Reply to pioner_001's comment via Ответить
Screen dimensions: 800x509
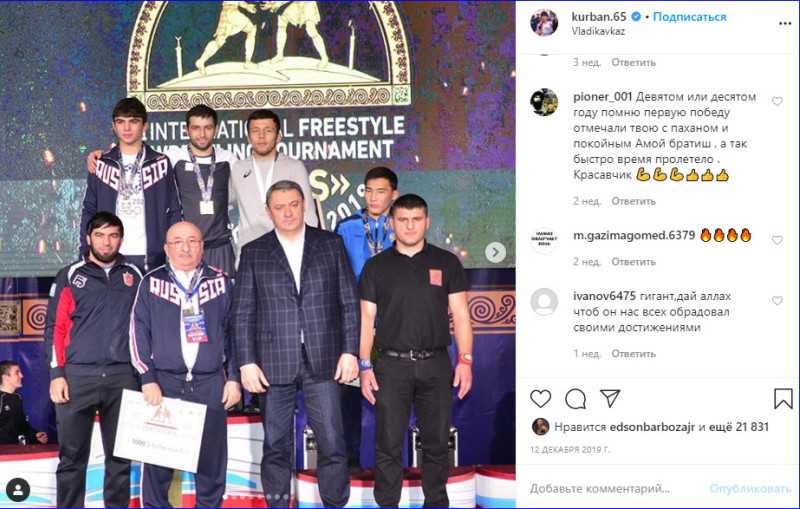pyautogui.click(x=634, y=201)
